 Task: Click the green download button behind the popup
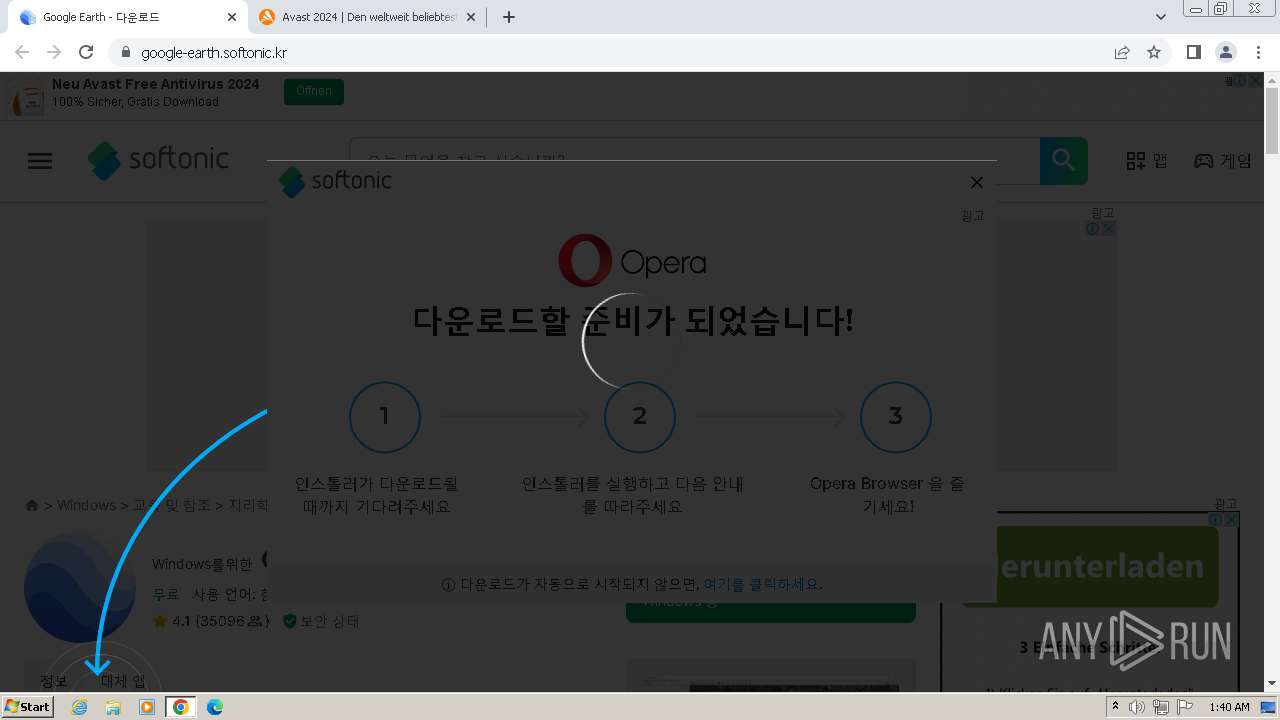(x=771, y=612)
